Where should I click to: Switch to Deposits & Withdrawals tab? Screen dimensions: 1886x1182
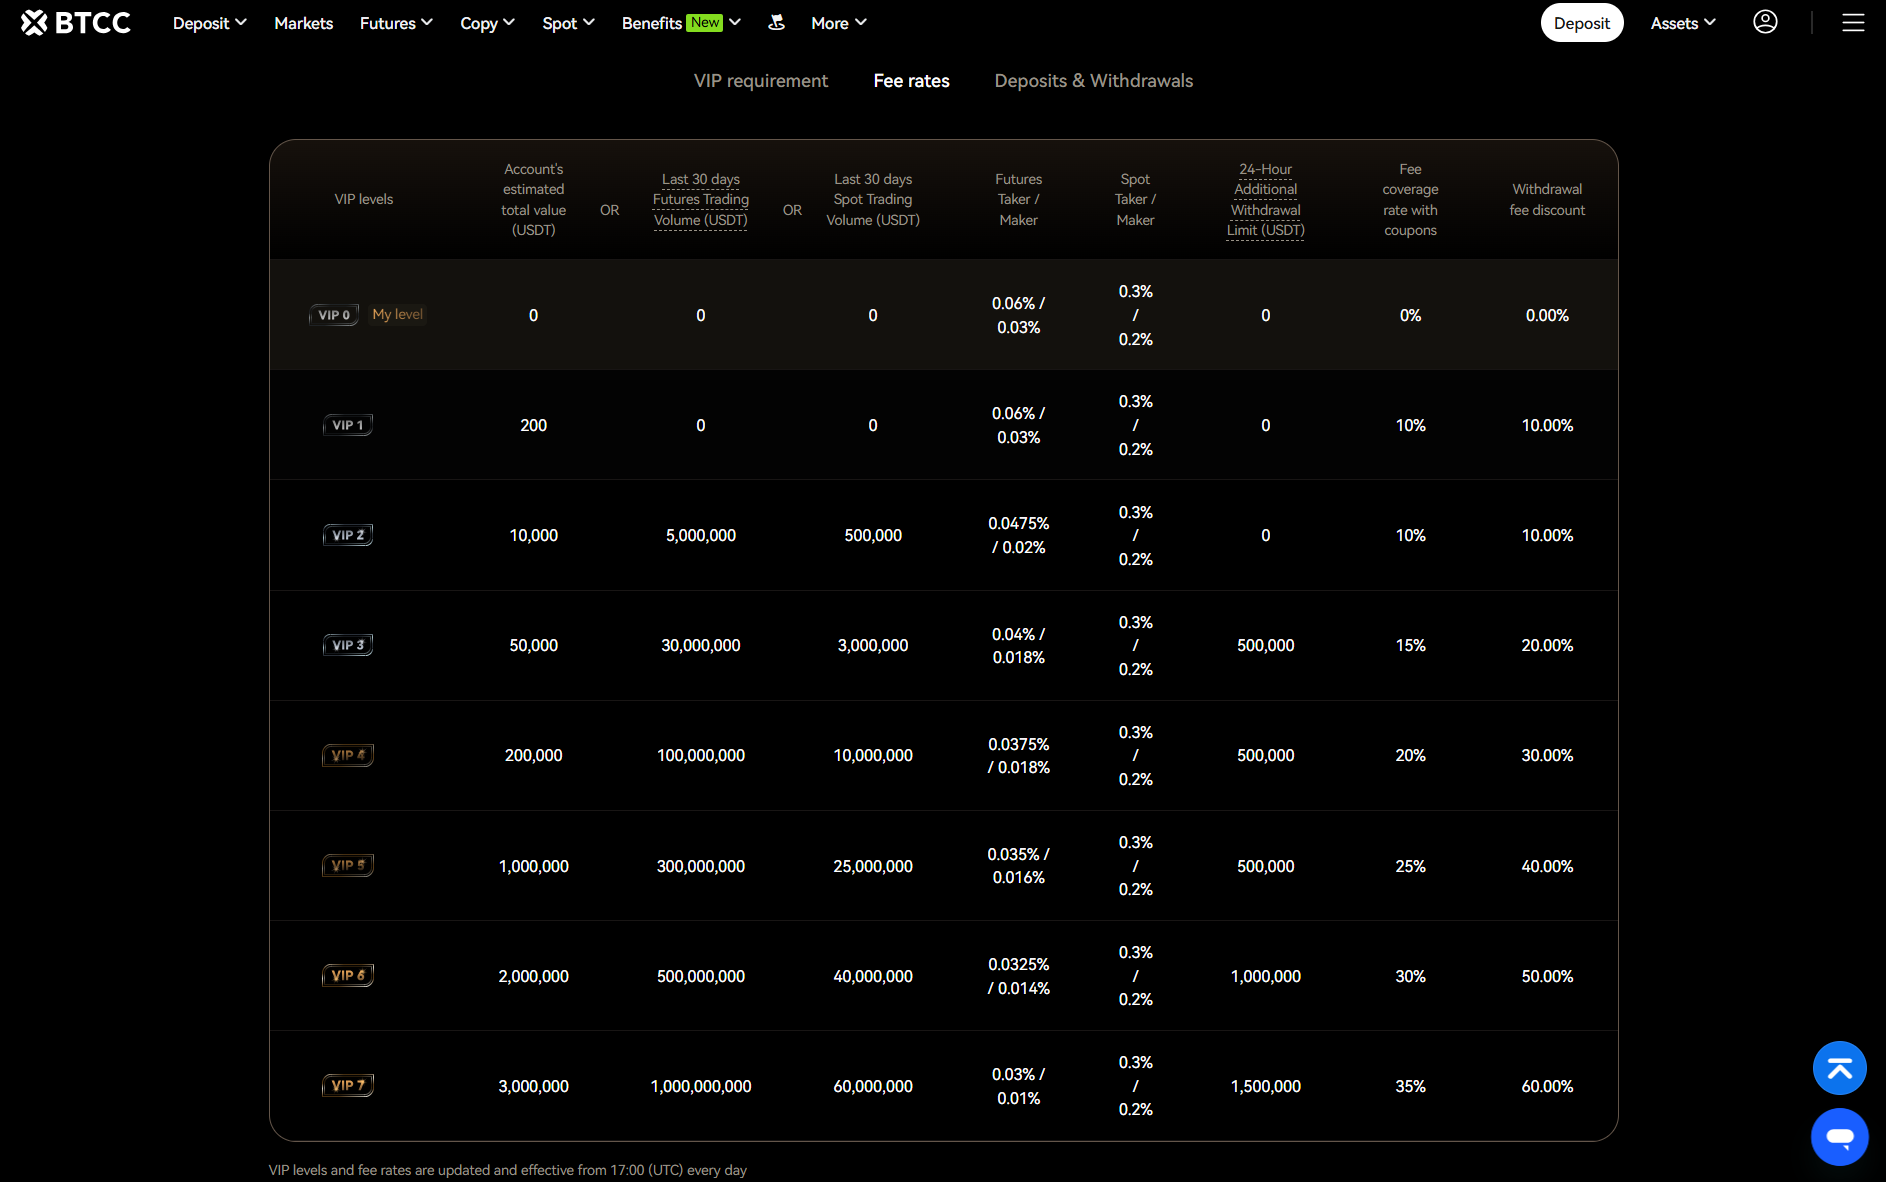pos(1093,81)
